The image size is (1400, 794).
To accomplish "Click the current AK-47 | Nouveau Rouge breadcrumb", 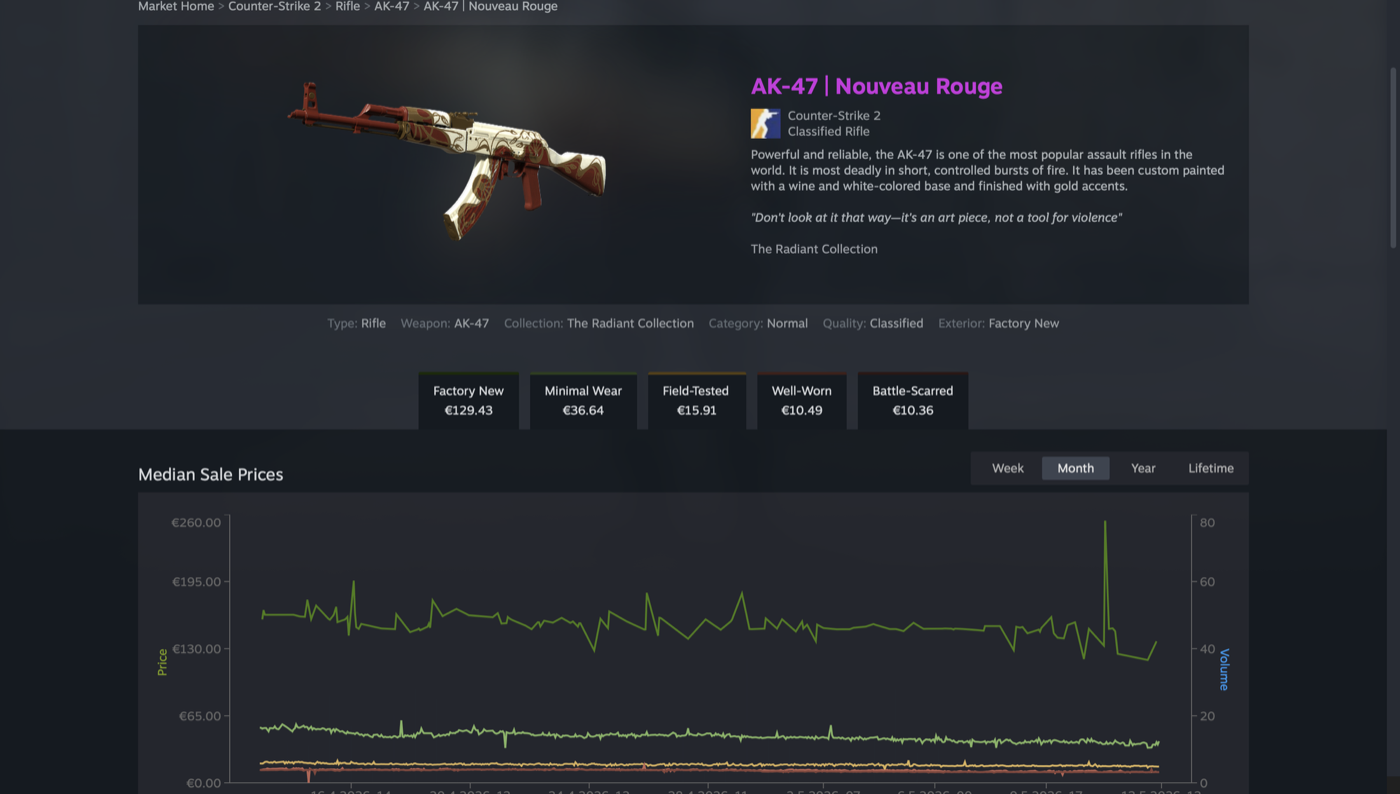I will 490,6.
